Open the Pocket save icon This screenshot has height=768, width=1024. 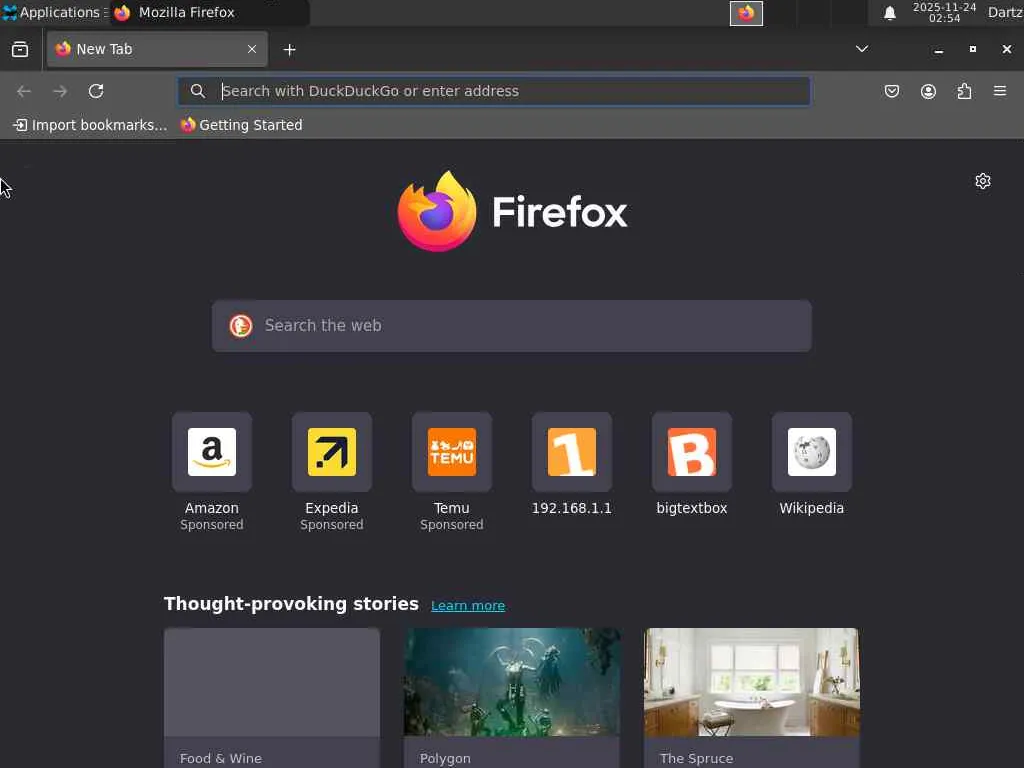891,91
